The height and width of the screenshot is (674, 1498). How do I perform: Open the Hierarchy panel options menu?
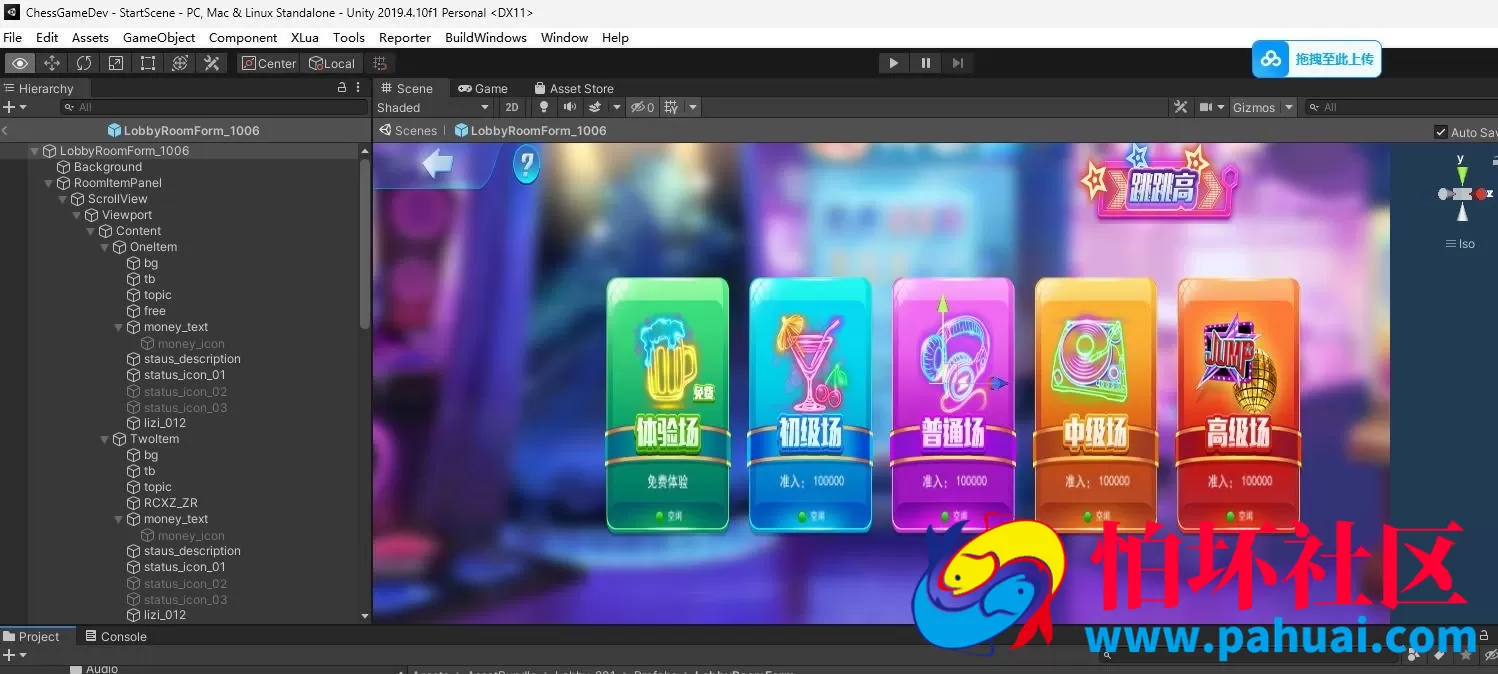pyautogui.click(x=359, y=88)
